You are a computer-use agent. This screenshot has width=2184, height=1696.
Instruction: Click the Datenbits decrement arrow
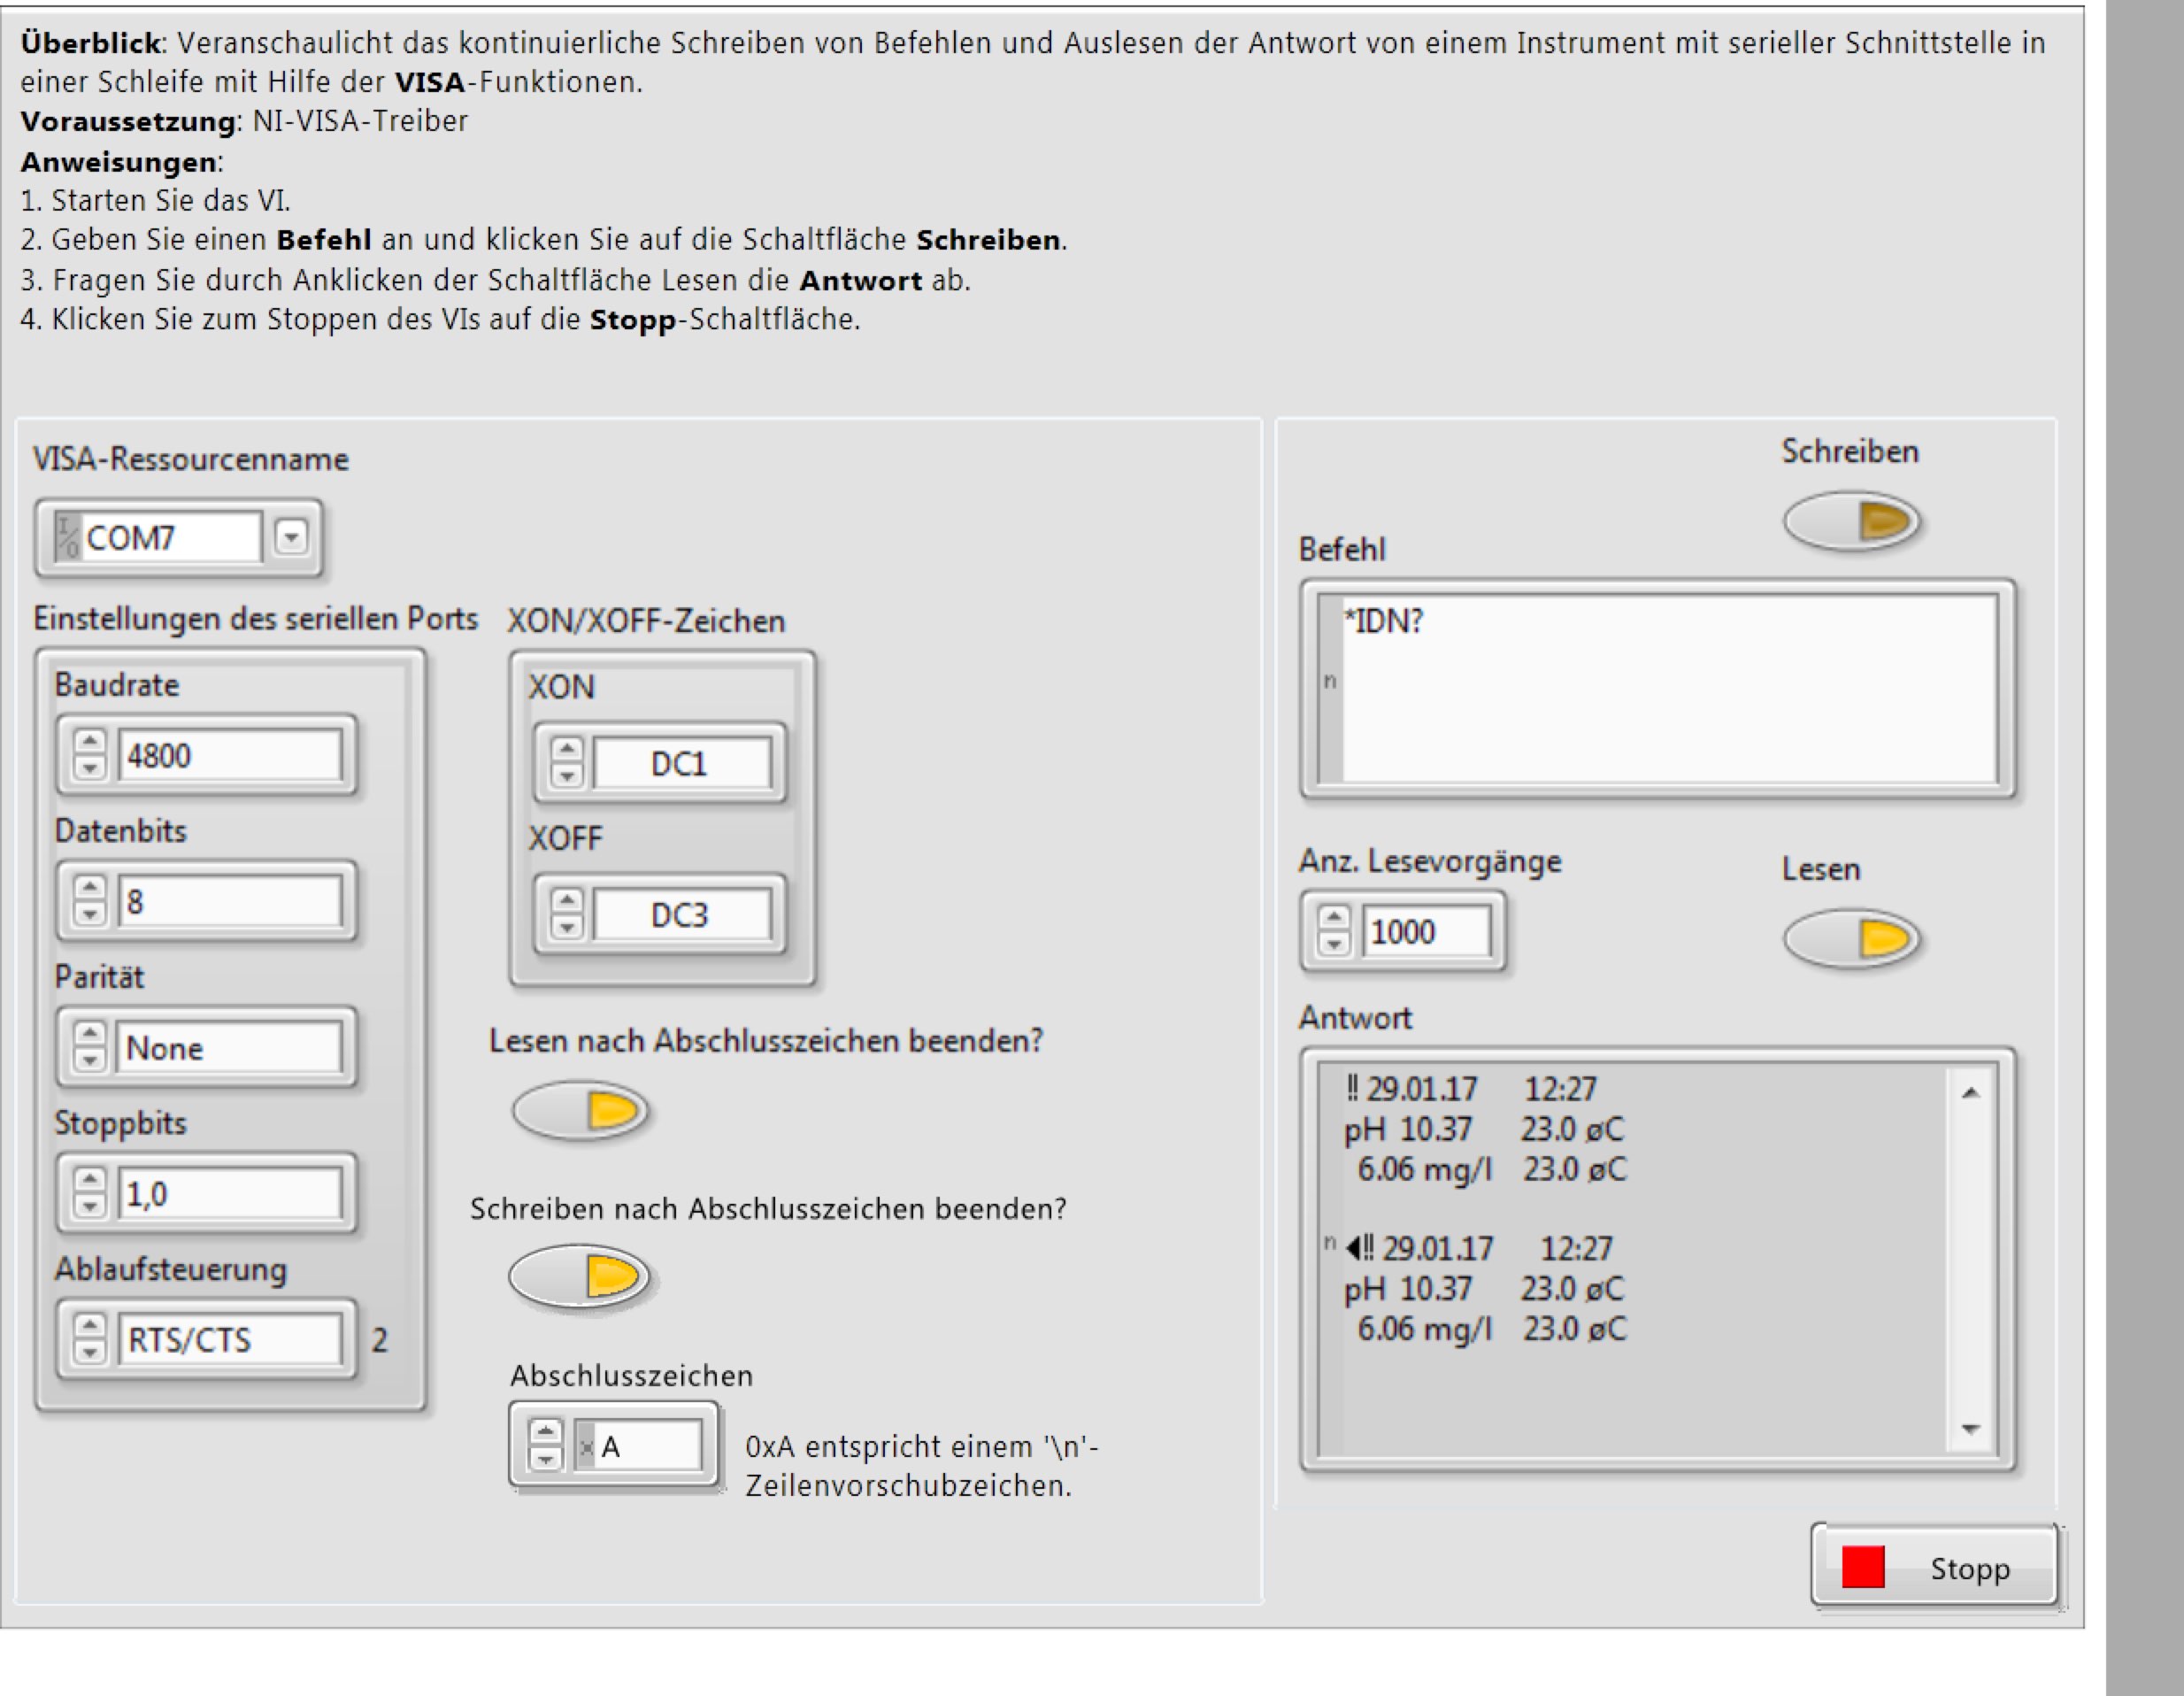coord(90,913)
